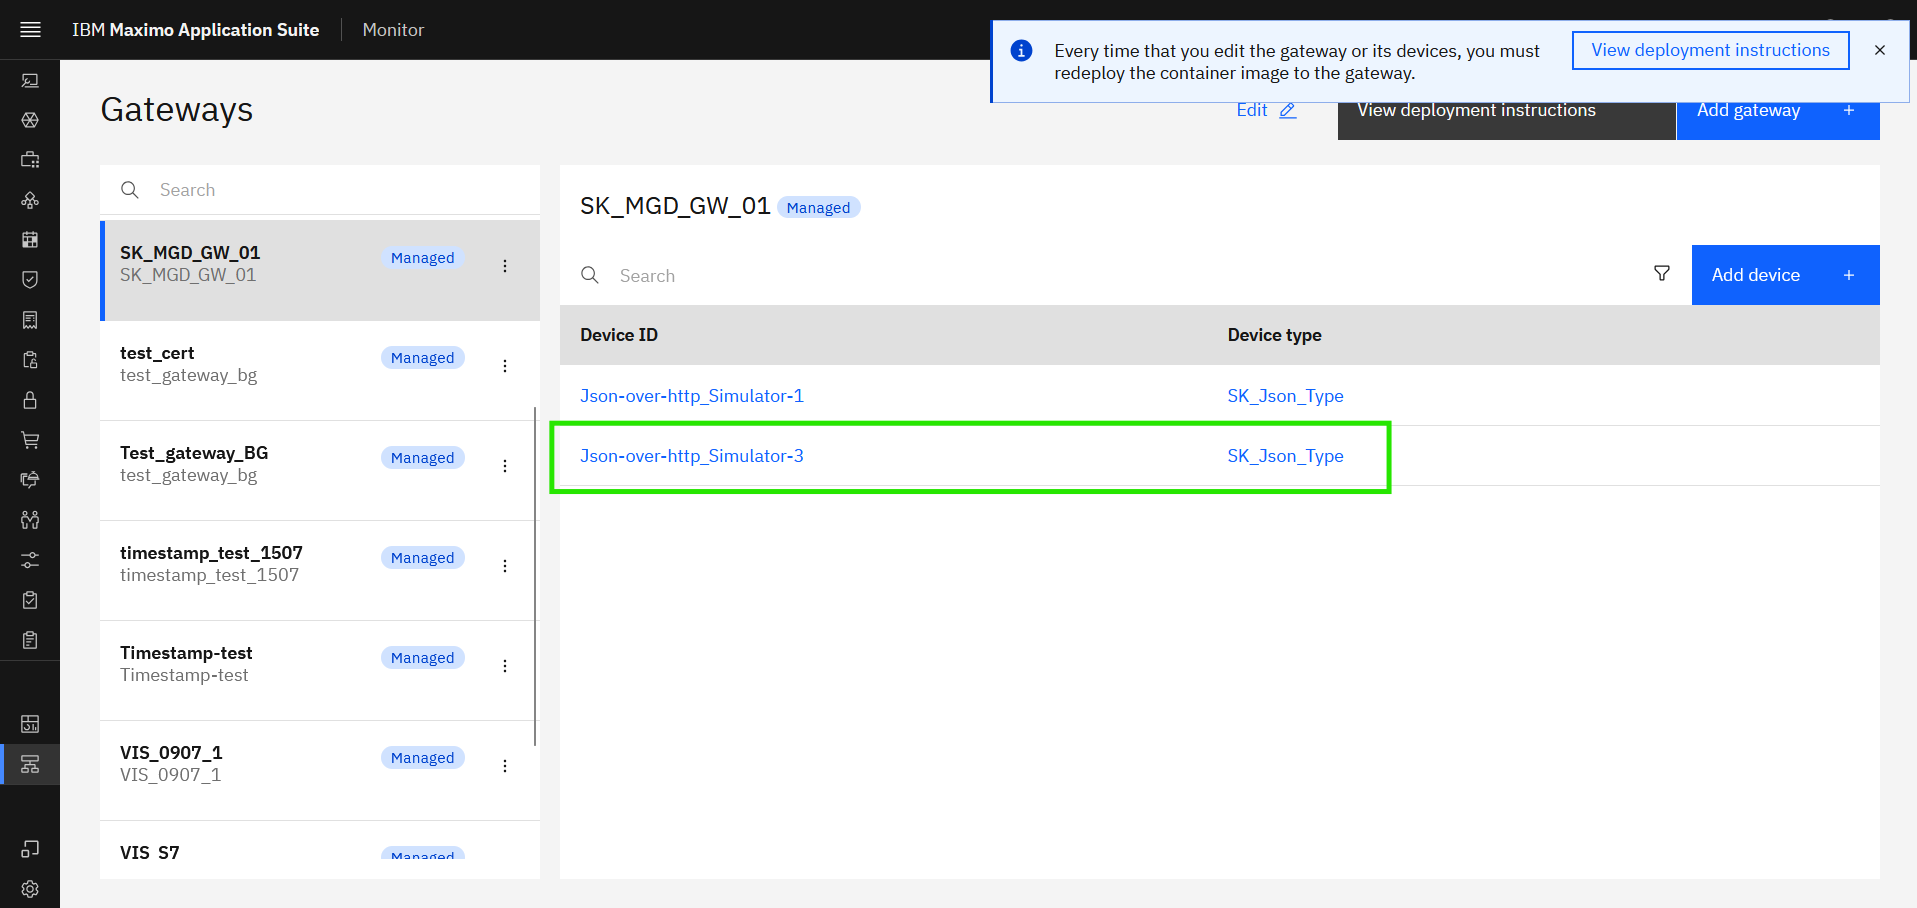Click the shopping cart sidebar icon
The width and height of the screenshot is (1917, 908).
tap(30, 440)
